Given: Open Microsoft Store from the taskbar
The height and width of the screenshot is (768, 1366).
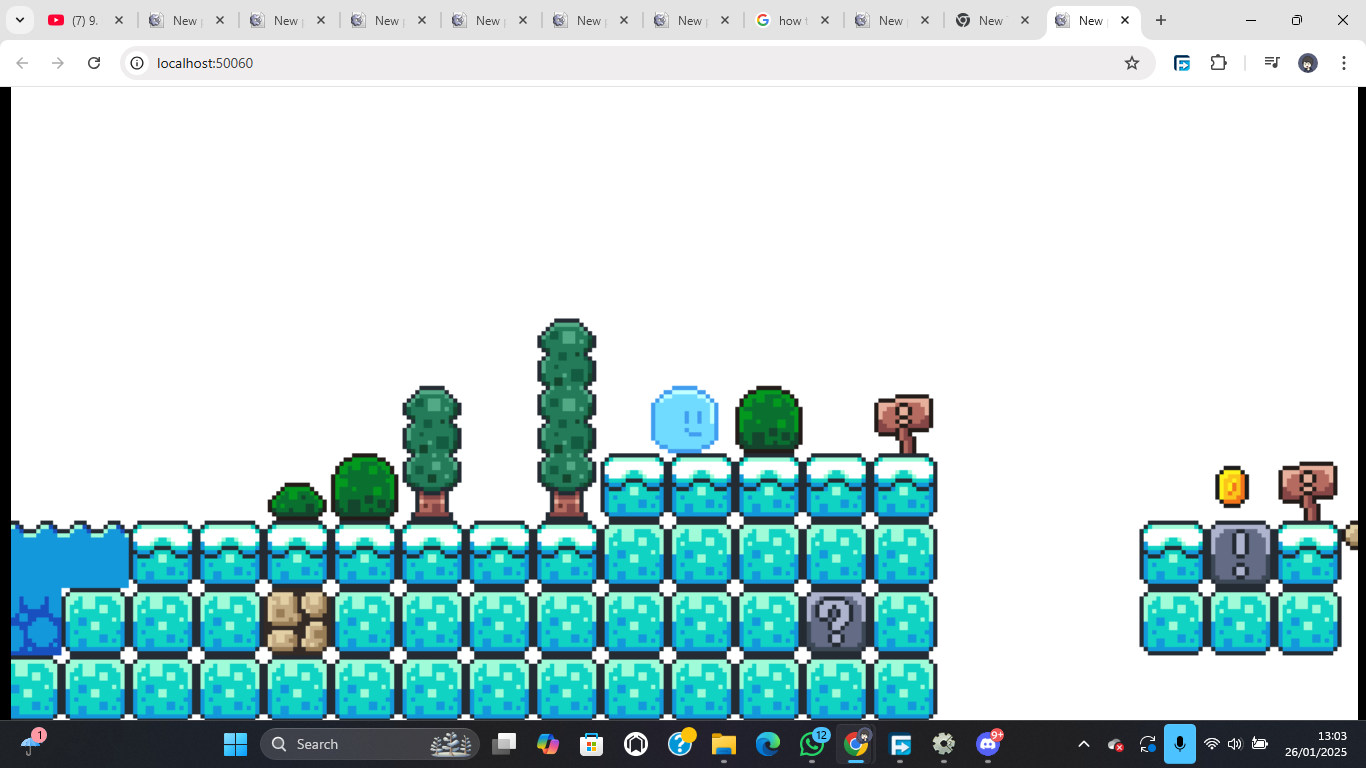Looking at the screenshot, I should [x=592, y=744].
